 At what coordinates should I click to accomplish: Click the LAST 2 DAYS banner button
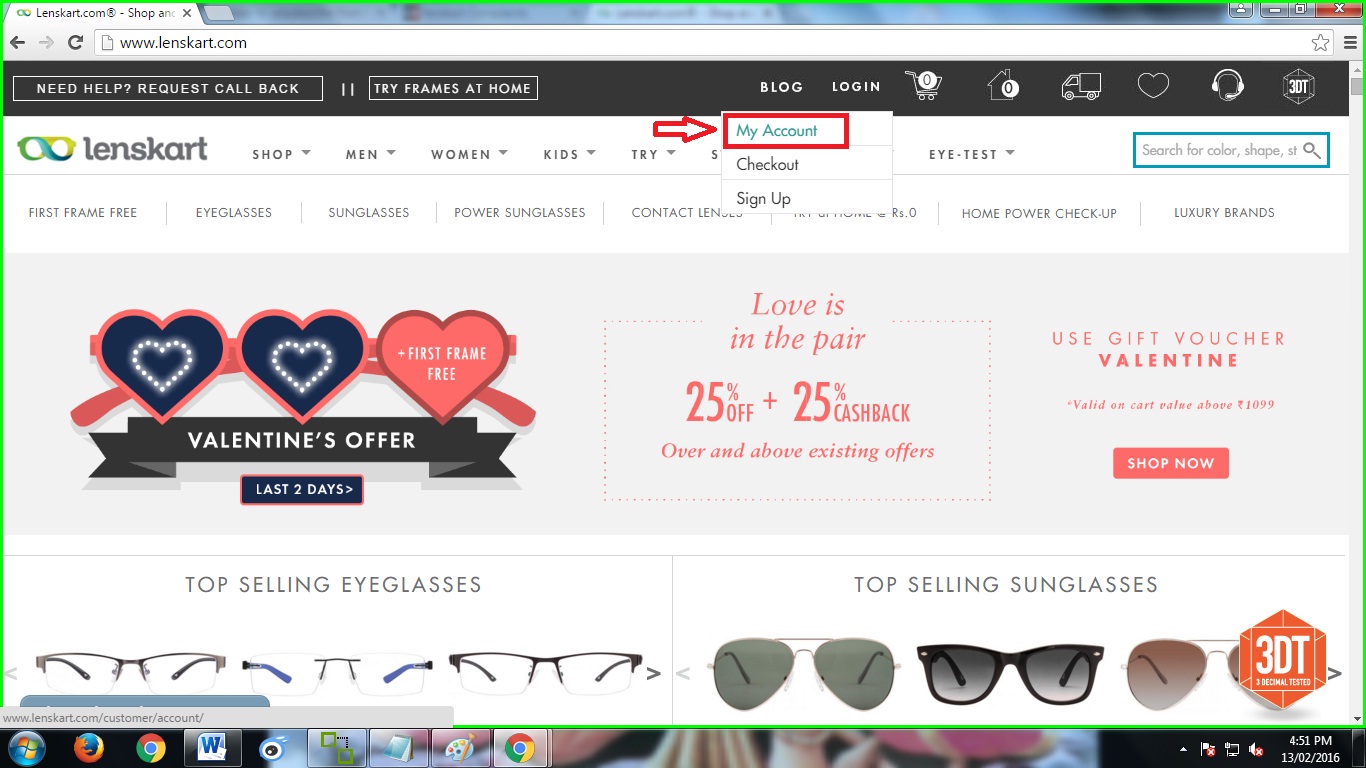[x=302, y=489]
